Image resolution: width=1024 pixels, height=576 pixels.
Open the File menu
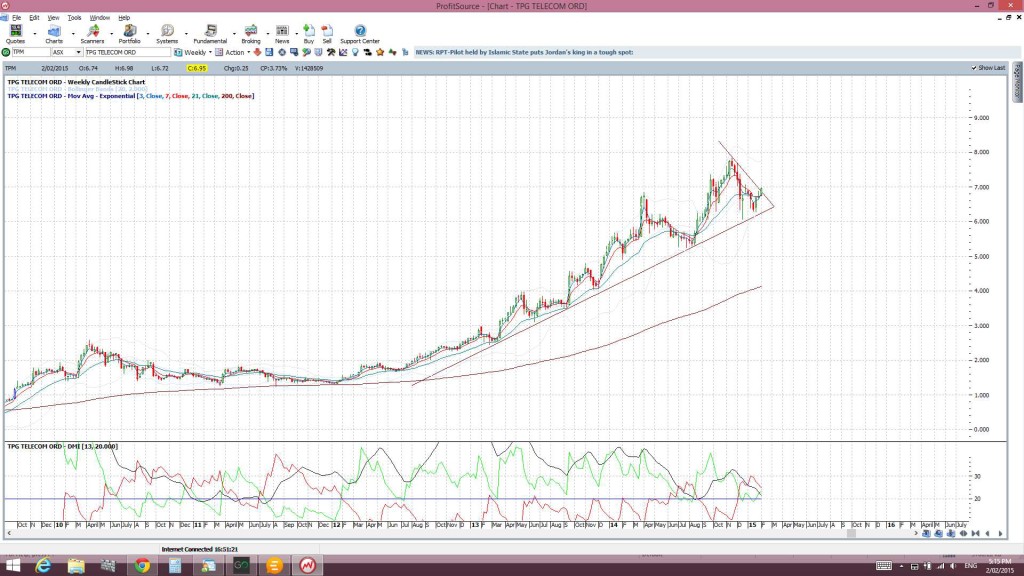coord(16,18)
